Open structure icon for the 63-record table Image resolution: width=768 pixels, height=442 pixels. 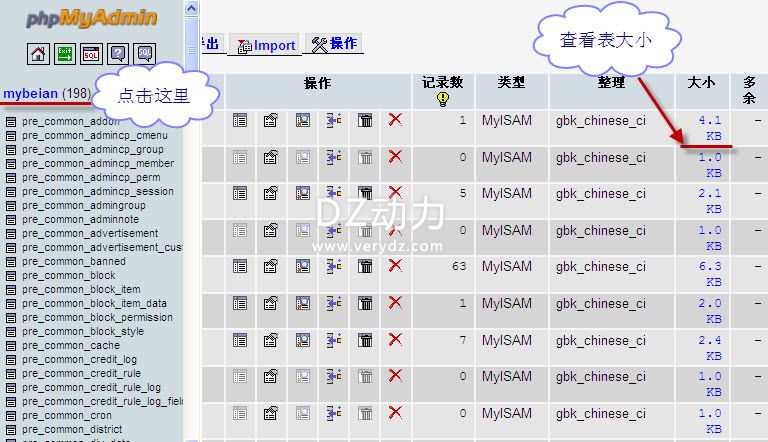point(271,266)
